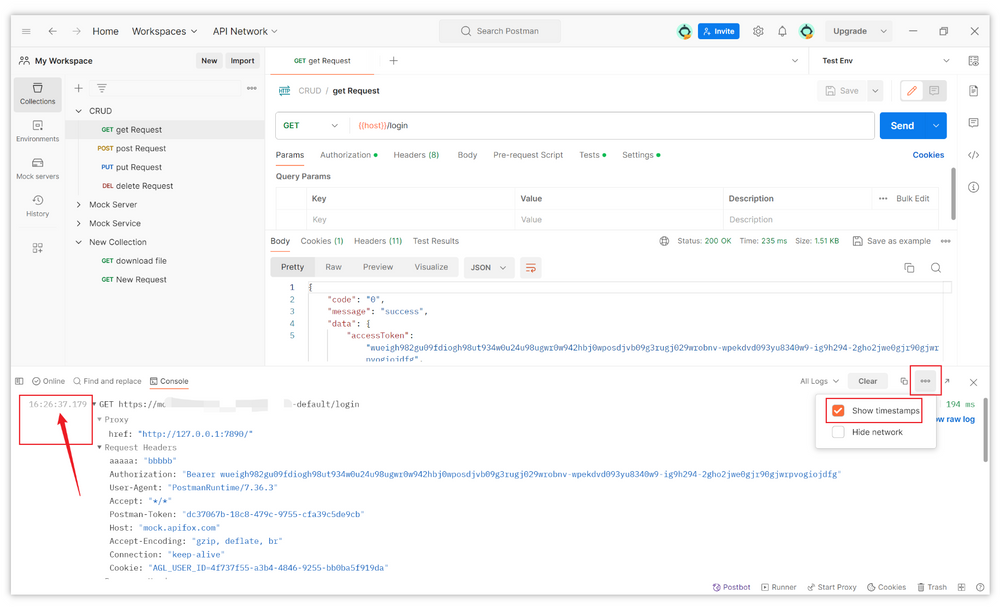1000x607 pixels.
Task: Click the notifications bell icon
Action: [x=782, y=31]
